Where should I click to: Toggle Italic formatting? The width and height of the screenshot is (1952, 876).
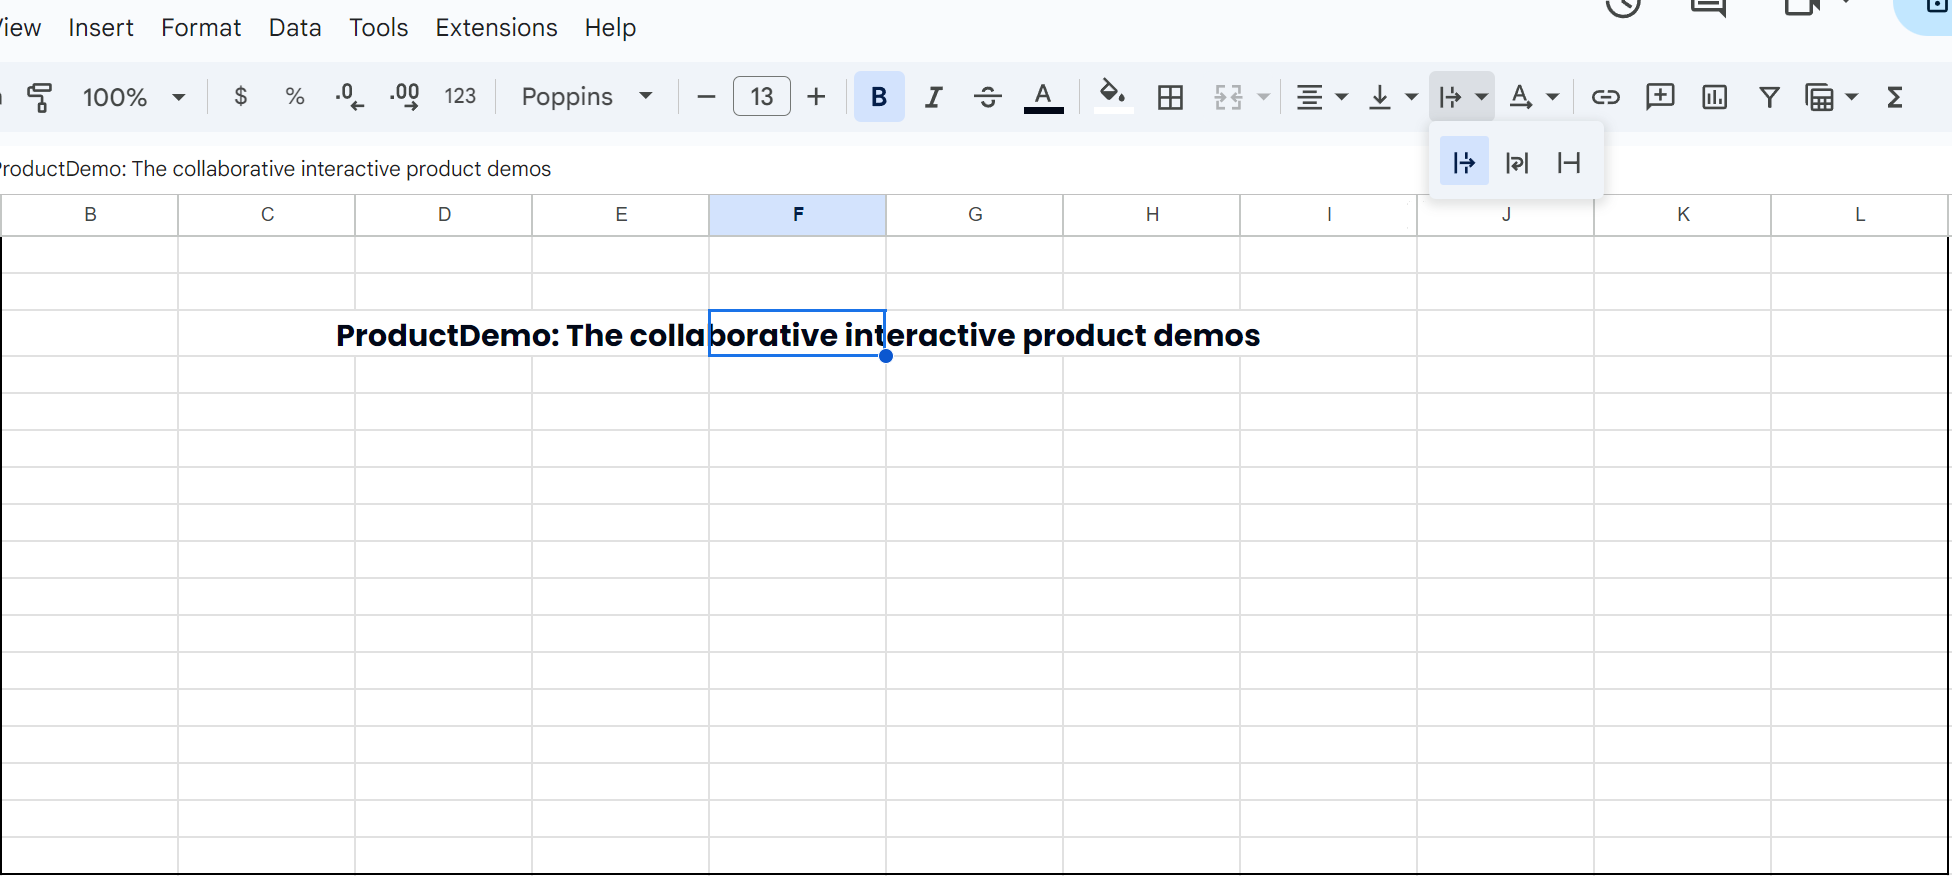pyautogui.click(x=933, y=97)
